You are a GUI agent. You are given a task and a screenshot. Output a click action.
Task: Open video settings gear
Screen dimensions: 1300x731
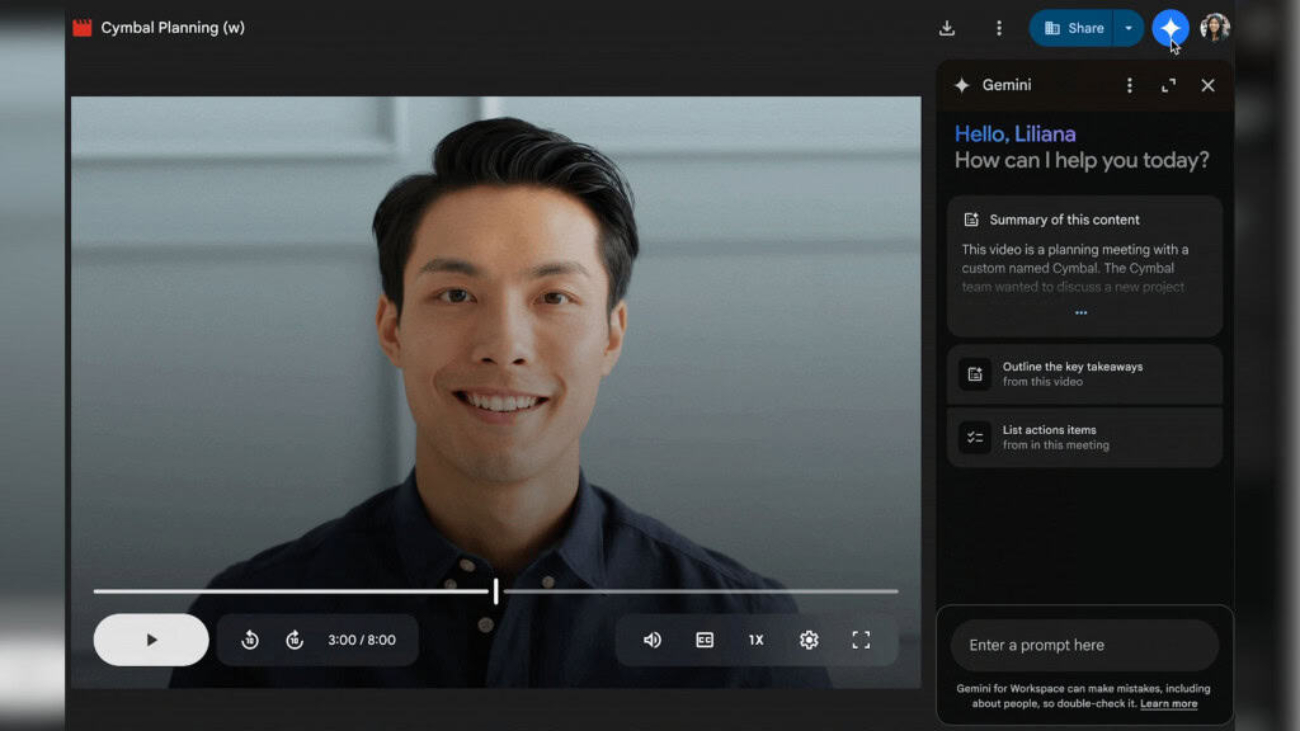809,640
